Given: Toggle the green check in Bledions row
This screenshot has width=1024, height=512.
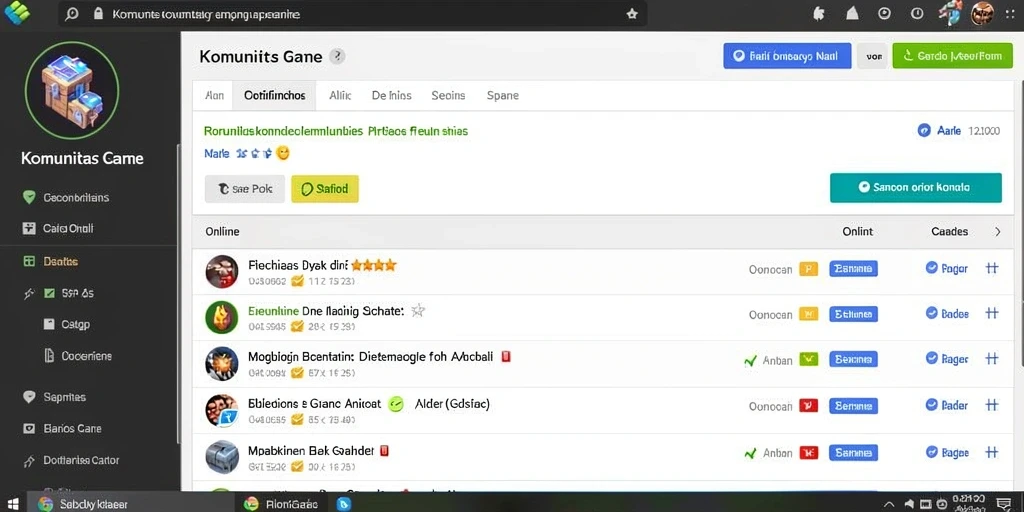Looking at the screenshot, I should point(395,404).
